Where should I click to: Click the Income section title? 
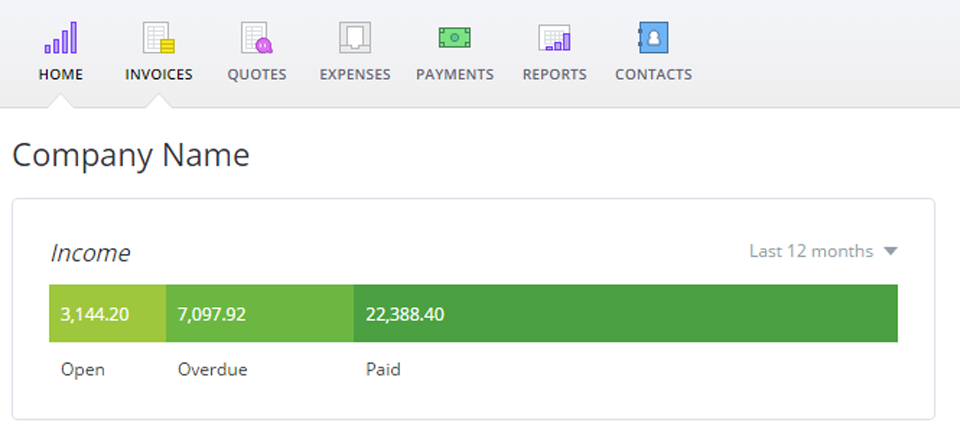point(90,253)
